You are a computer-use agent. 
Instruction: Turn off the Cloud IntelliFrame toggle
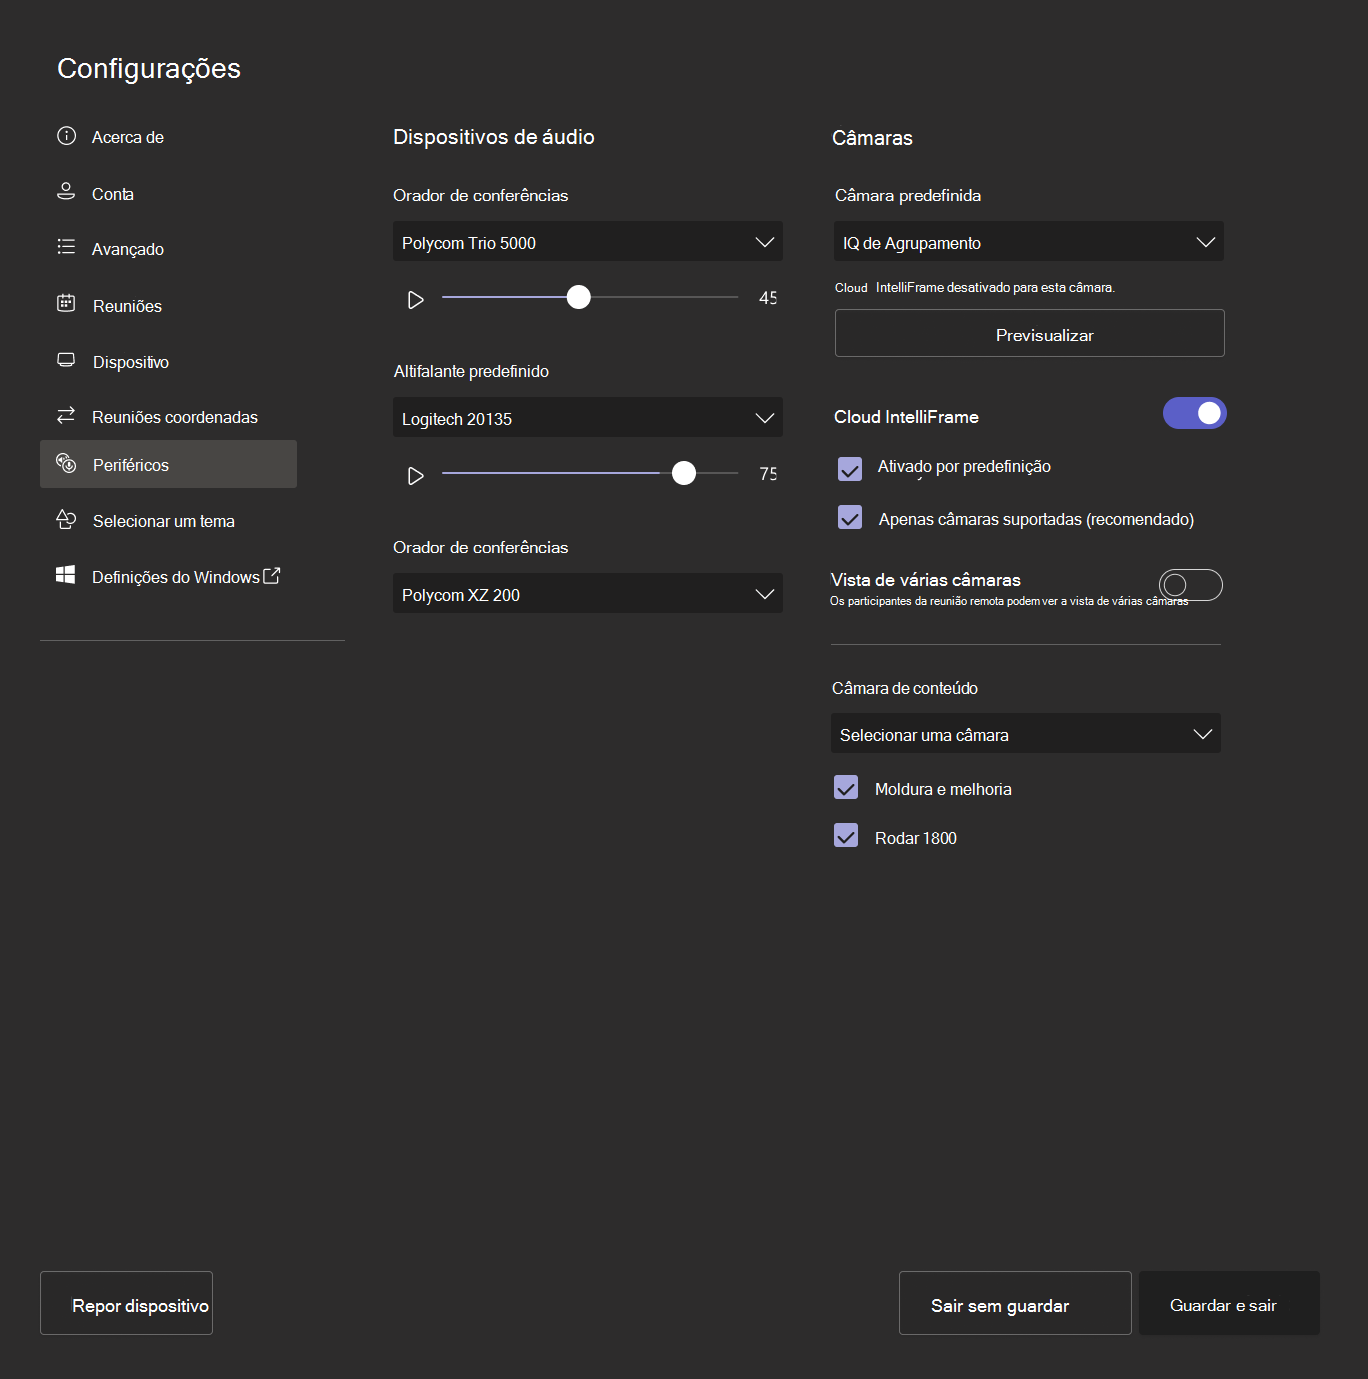pos(1195,413)
